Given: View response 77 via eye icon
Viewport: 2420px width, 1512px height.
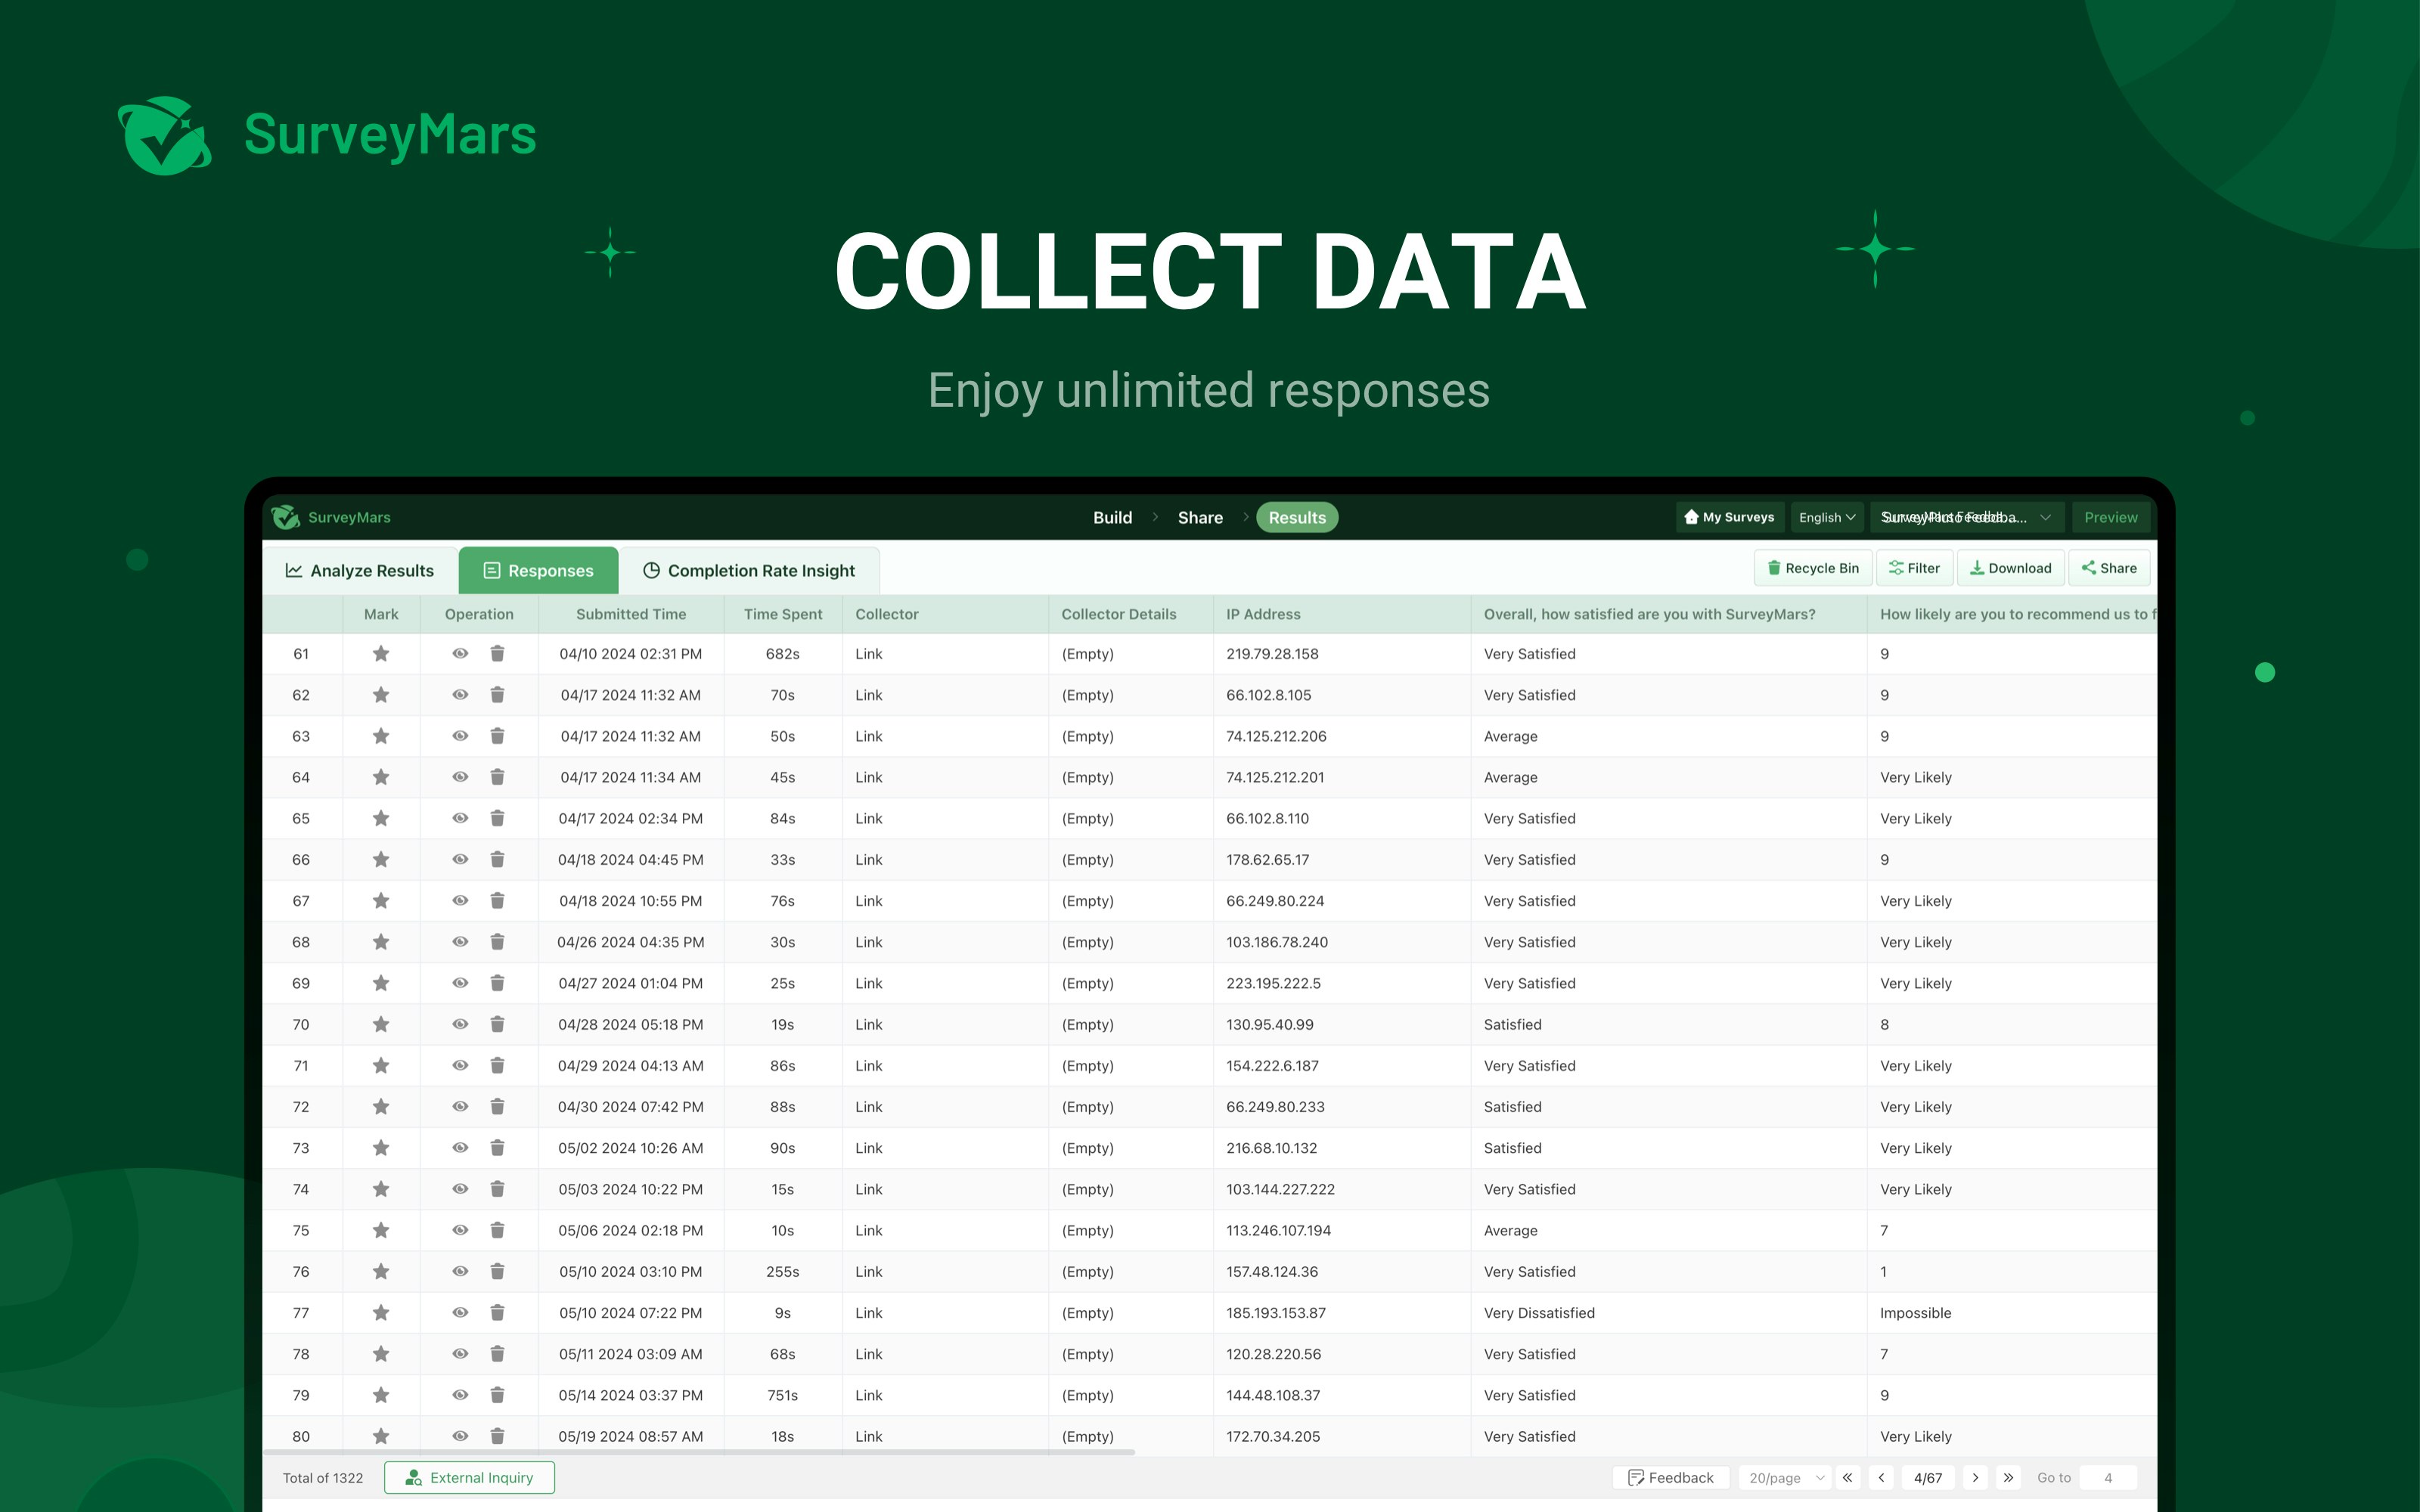Looking at the screenshot, I should pyautogui.click(x=460, y=1313).
